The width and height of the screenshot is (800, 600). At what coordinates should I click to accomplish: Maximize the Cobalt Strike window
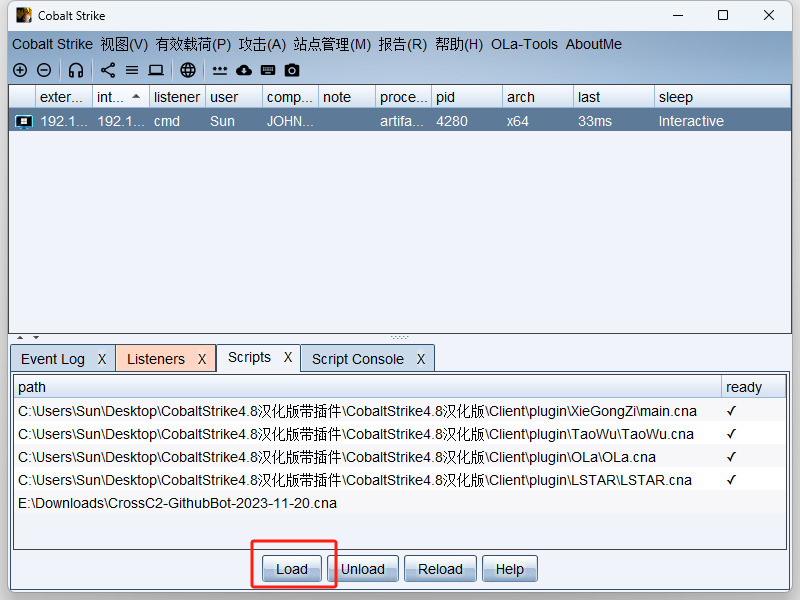coord(723,15)
